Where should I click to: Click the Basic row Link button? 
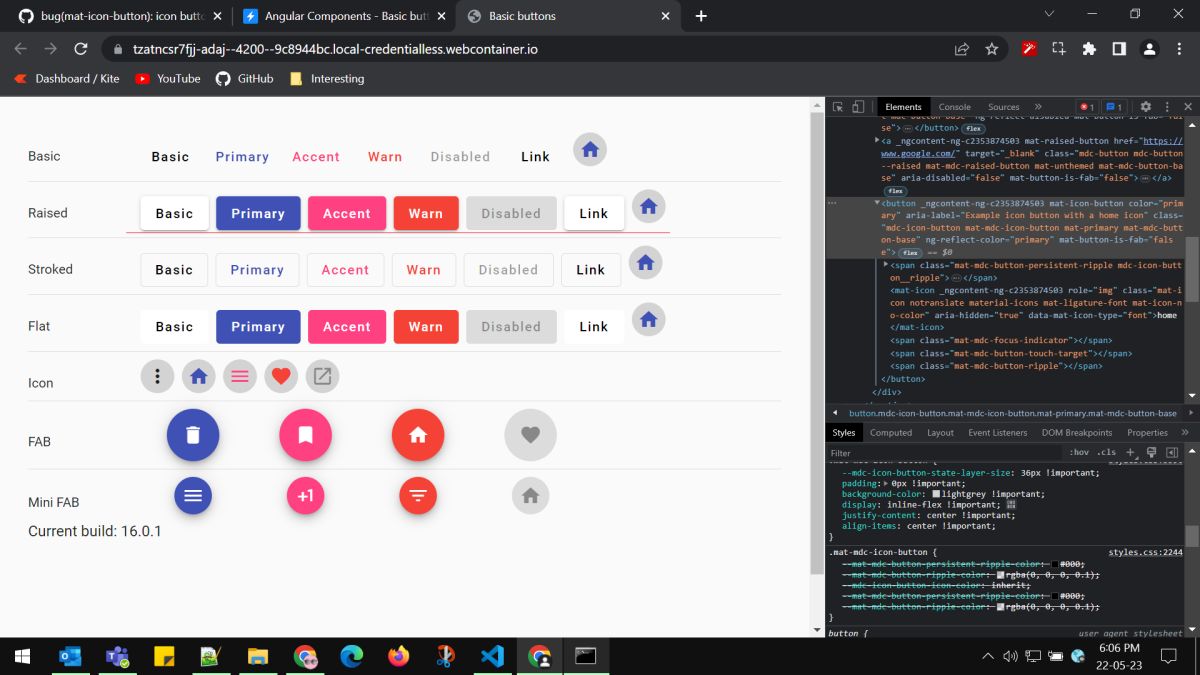pyautogui.click(x=535, y=157)
